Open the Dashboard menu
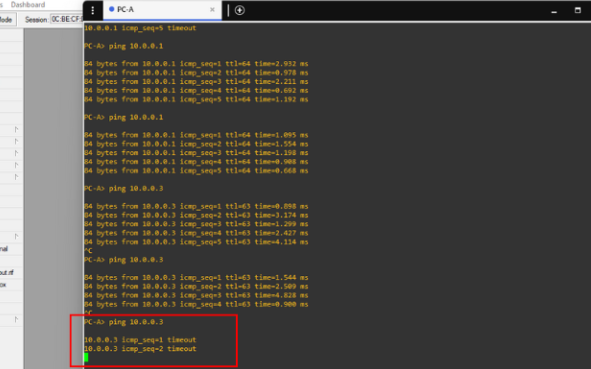Image resolution: width=591 pixels, height=369 pixels. coord(28,5)
